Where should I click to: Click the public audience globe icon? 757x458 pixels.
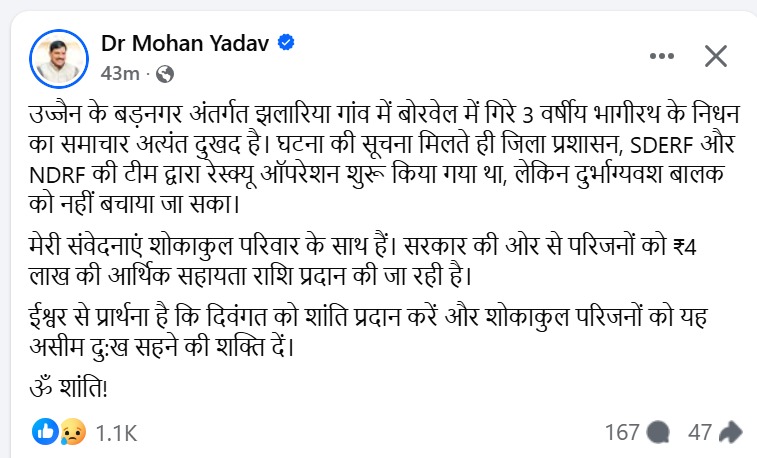click(166, 73)
